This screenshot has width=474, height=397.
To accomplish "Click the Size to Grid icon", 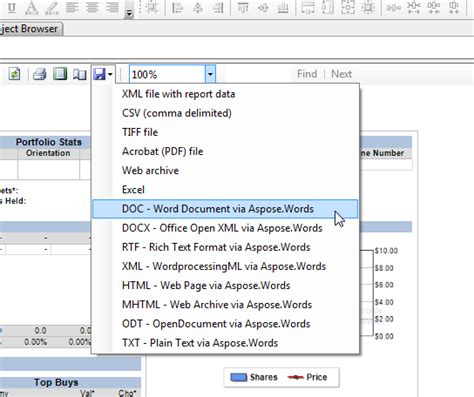I will point(368,8).
